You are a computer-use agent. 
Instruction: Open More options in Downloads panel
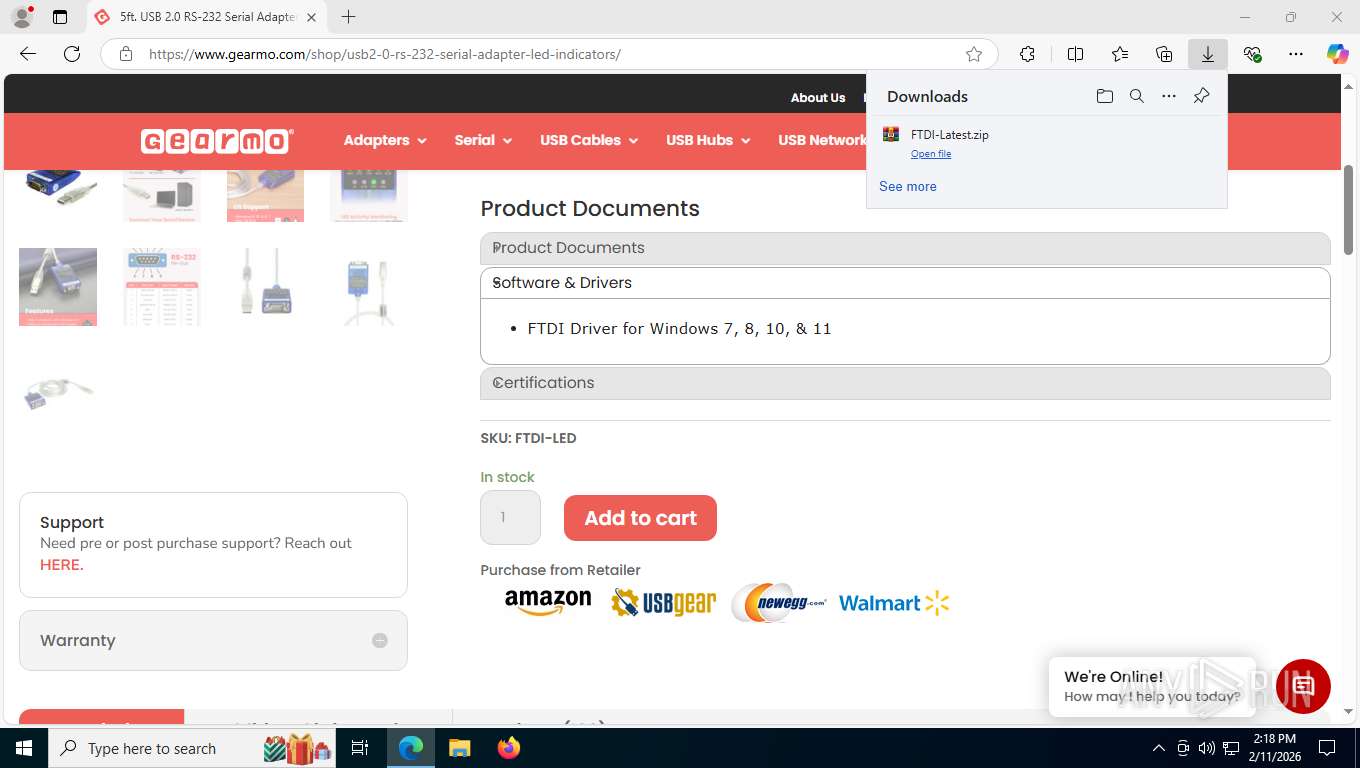[x=1169, y=96]
